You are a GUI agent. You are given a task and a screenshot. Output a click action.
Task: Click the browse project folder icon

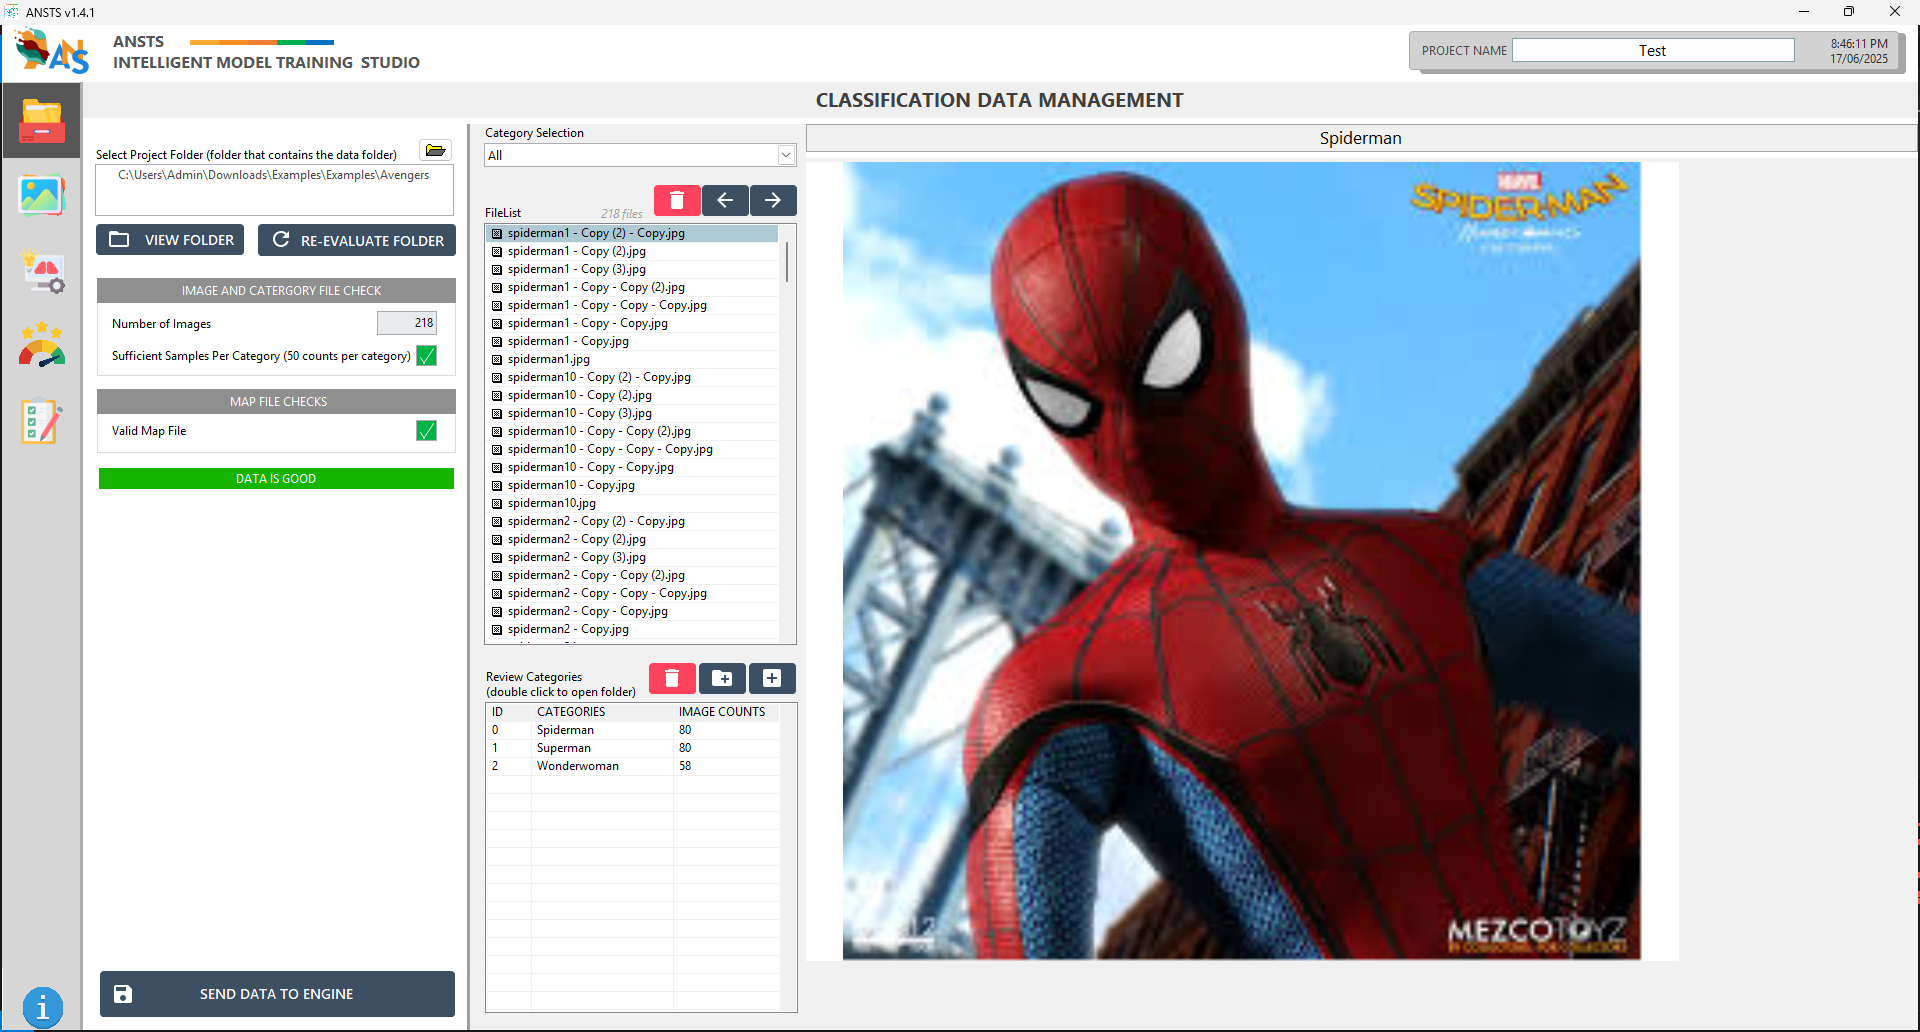435,151
